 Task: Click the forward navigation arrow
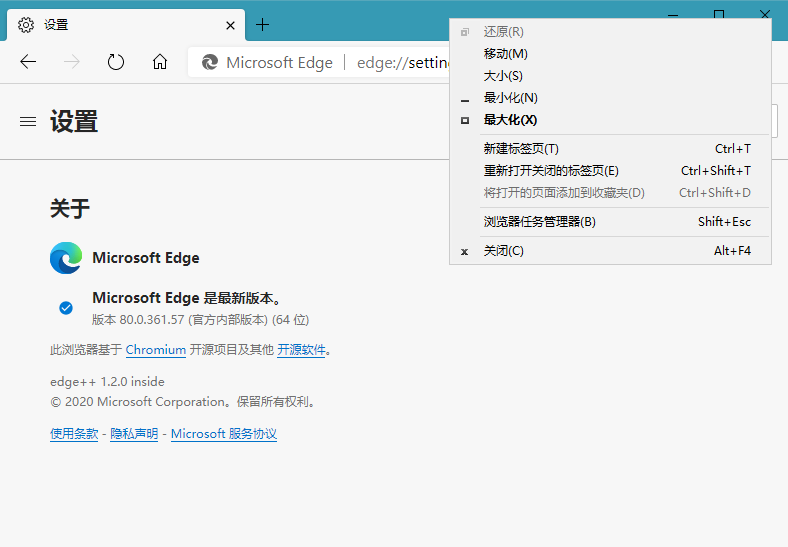(72, 62)
